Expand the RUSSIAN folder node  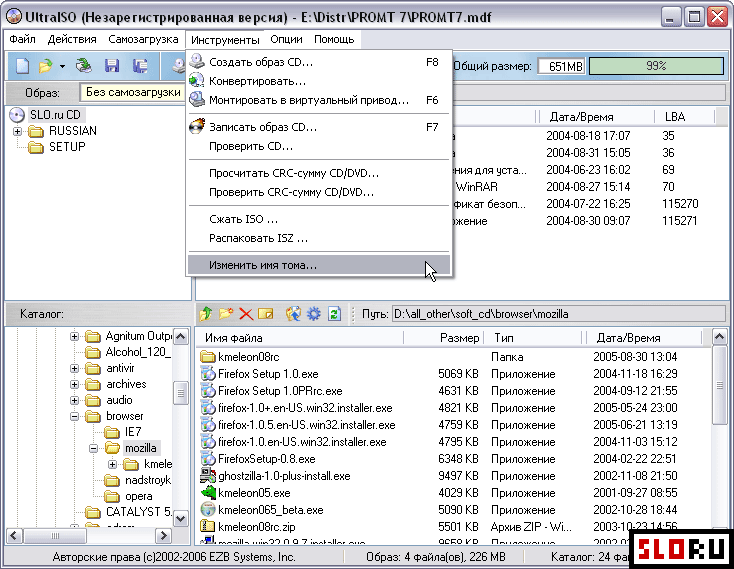point(18,131)
